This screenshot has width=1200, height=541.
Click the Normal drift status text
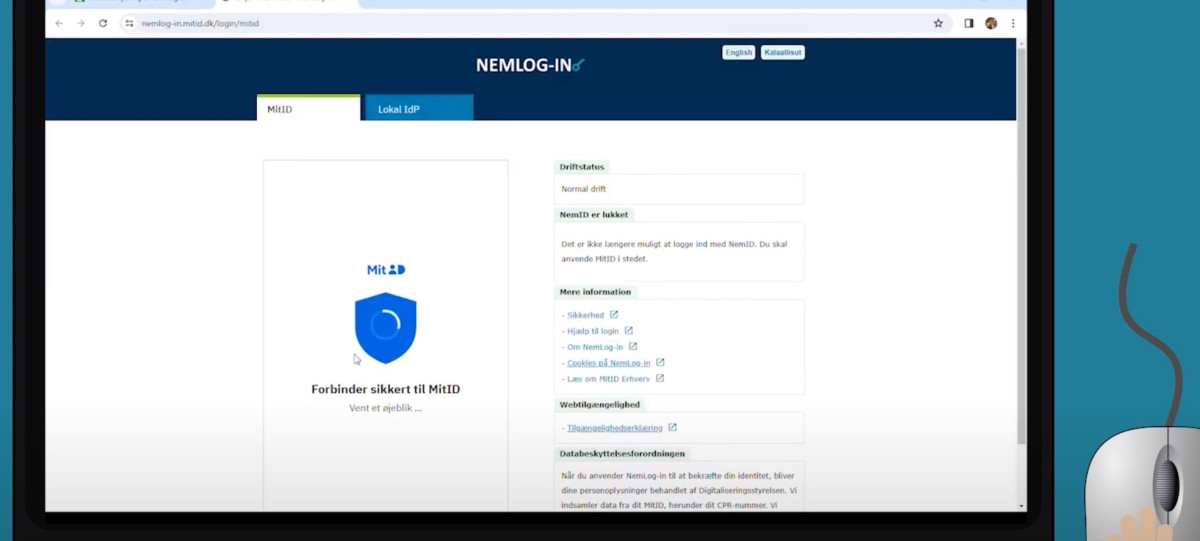(x=584, y=189)
